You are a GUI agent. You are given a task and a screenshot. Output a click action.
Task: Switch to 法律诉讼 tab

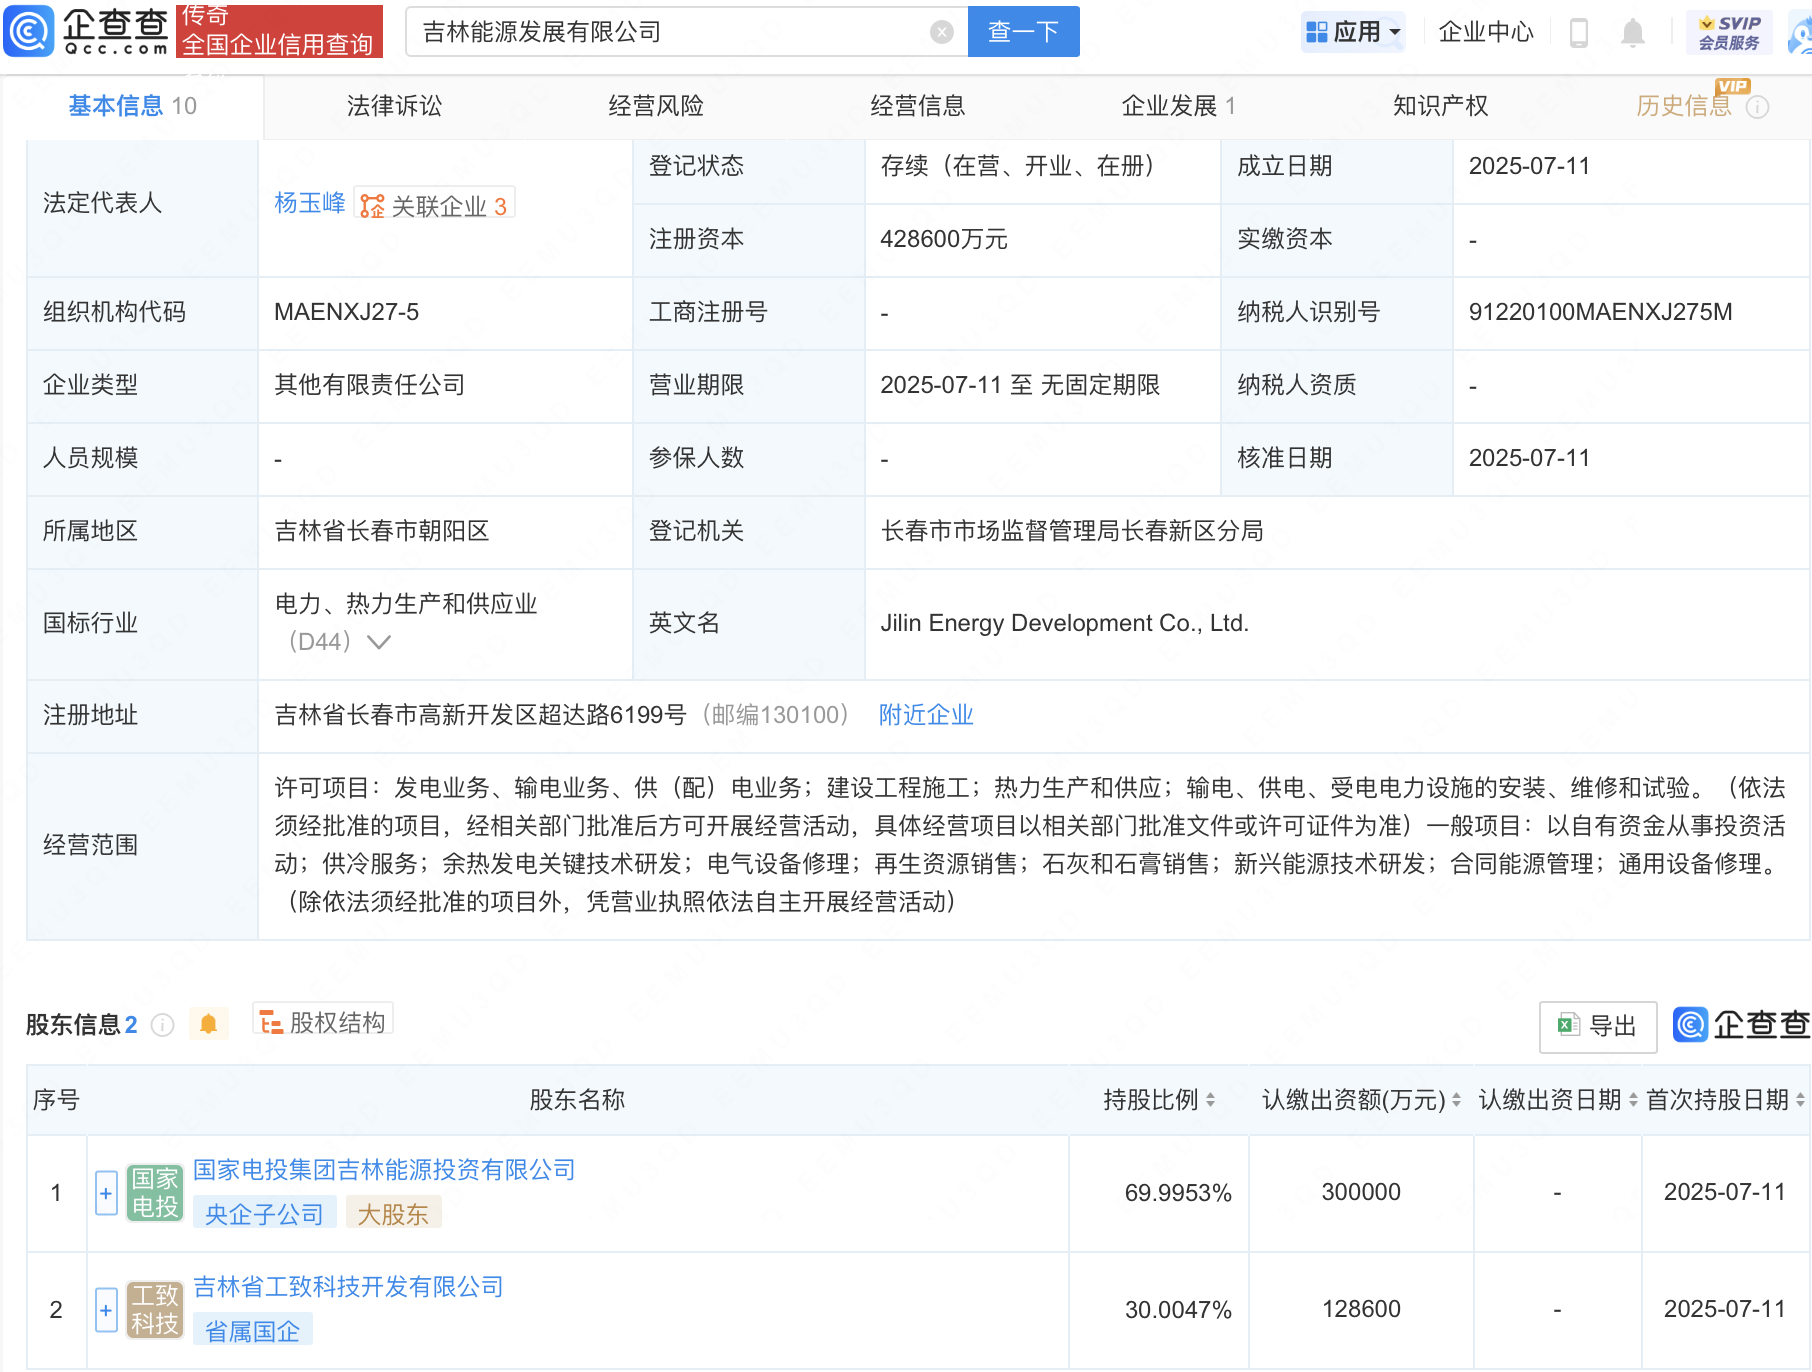coord(394,106)
